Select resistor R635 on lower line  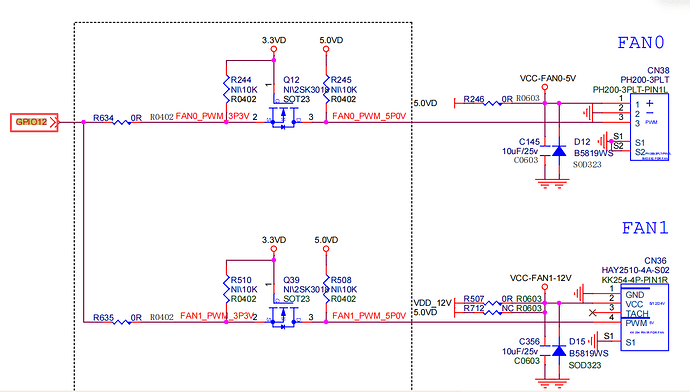pos(122,322)
